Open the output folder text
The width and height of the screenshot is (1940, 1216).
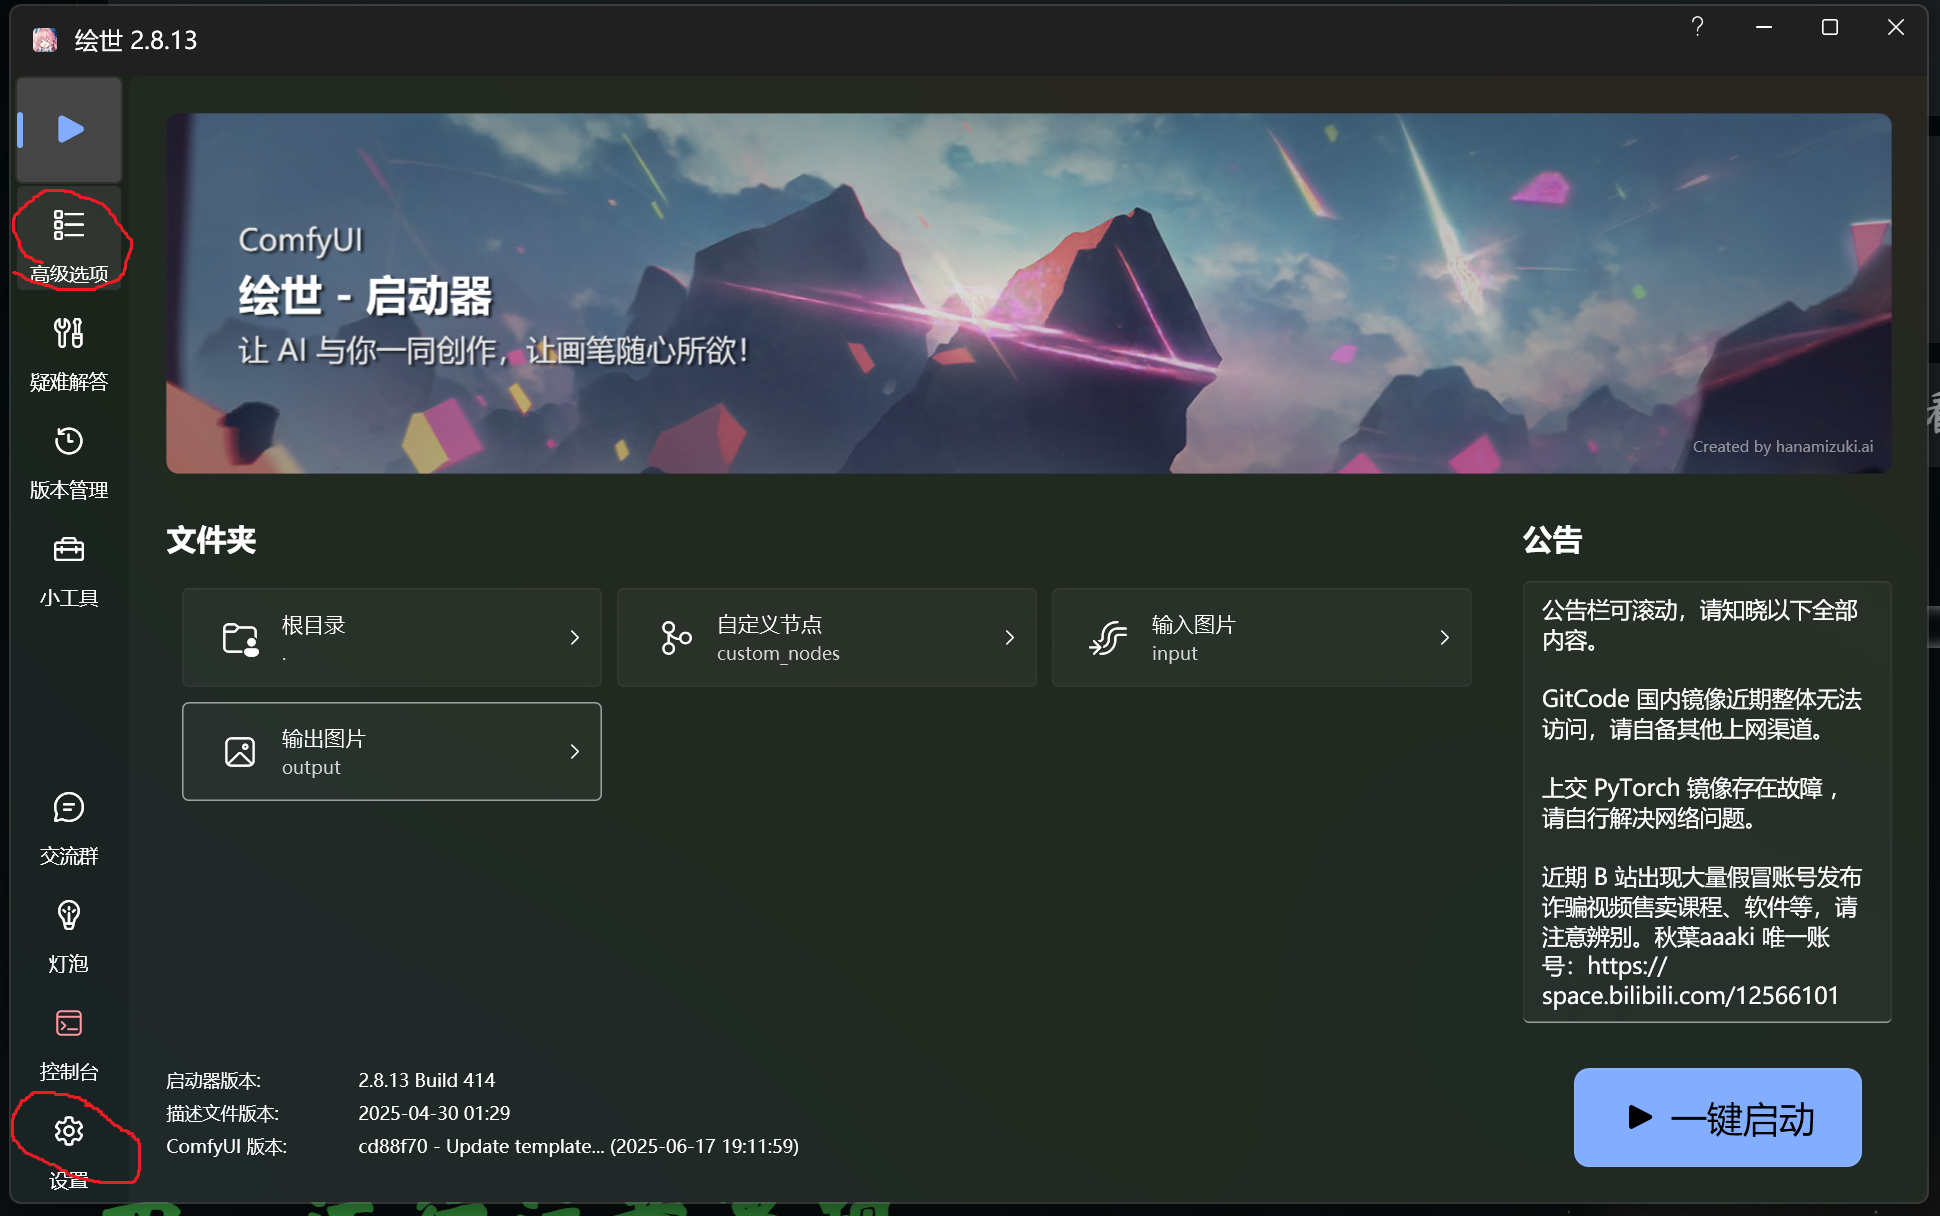tap(311, 768)
